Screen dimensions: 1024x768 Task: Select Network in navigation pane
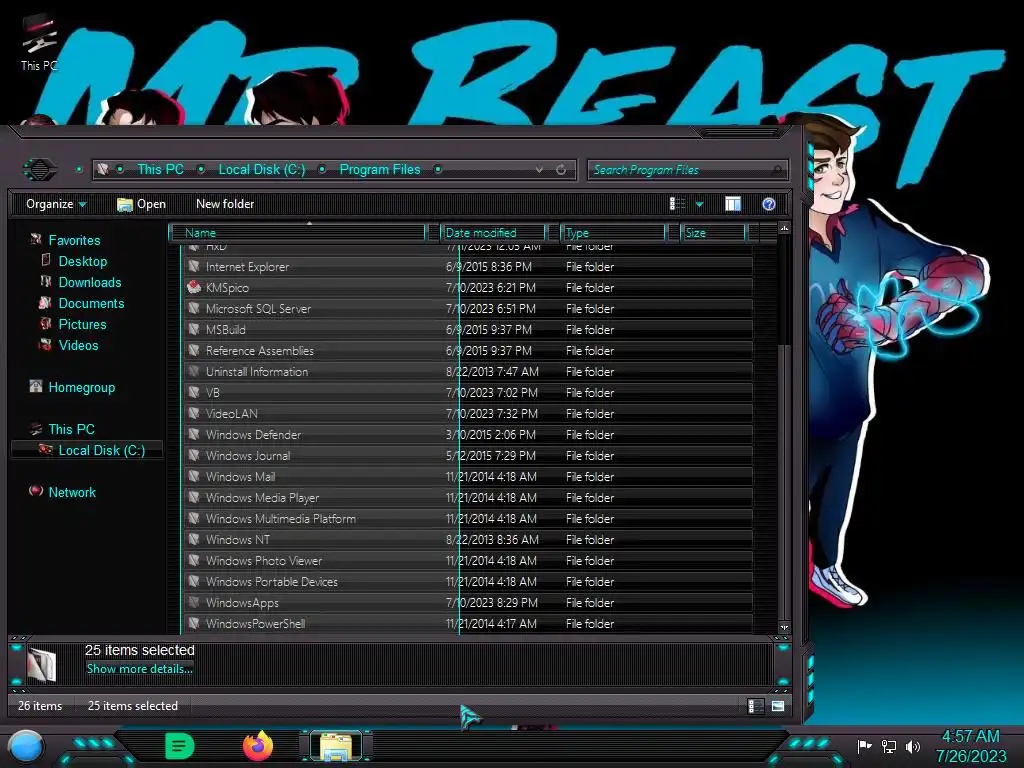click(x=72, y=492)
